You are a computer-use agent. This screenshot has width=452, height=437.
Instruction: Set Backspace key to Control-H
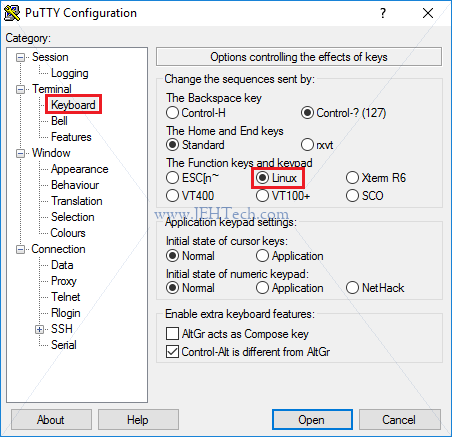196,113
